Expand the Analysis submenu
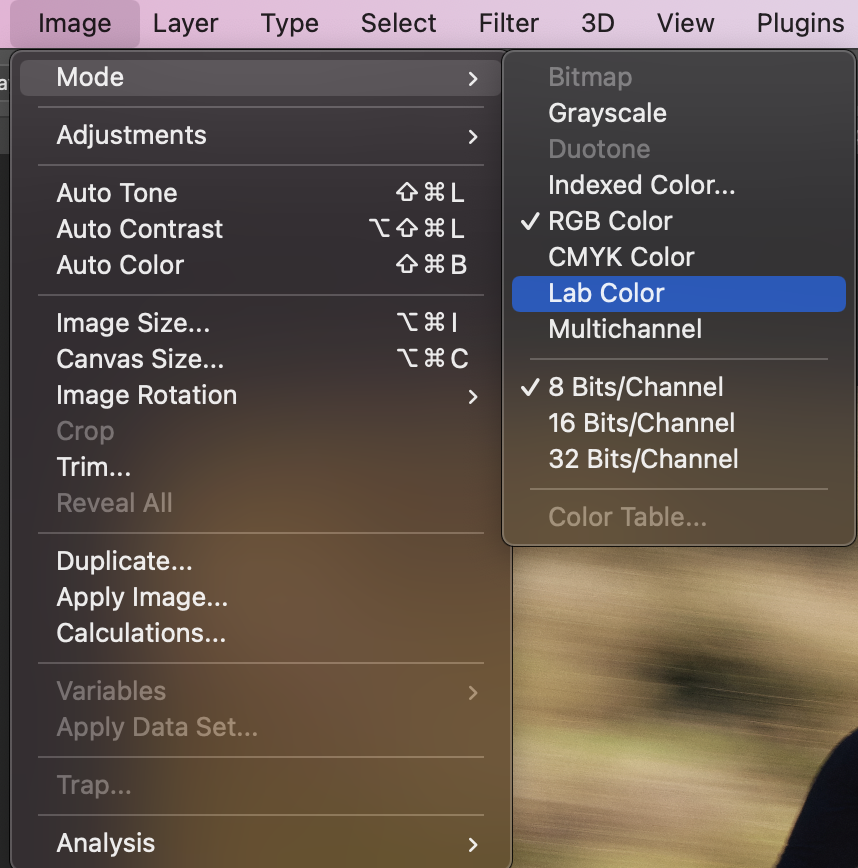The height and width of the screenshot is (868, 858). click(260, 844)
